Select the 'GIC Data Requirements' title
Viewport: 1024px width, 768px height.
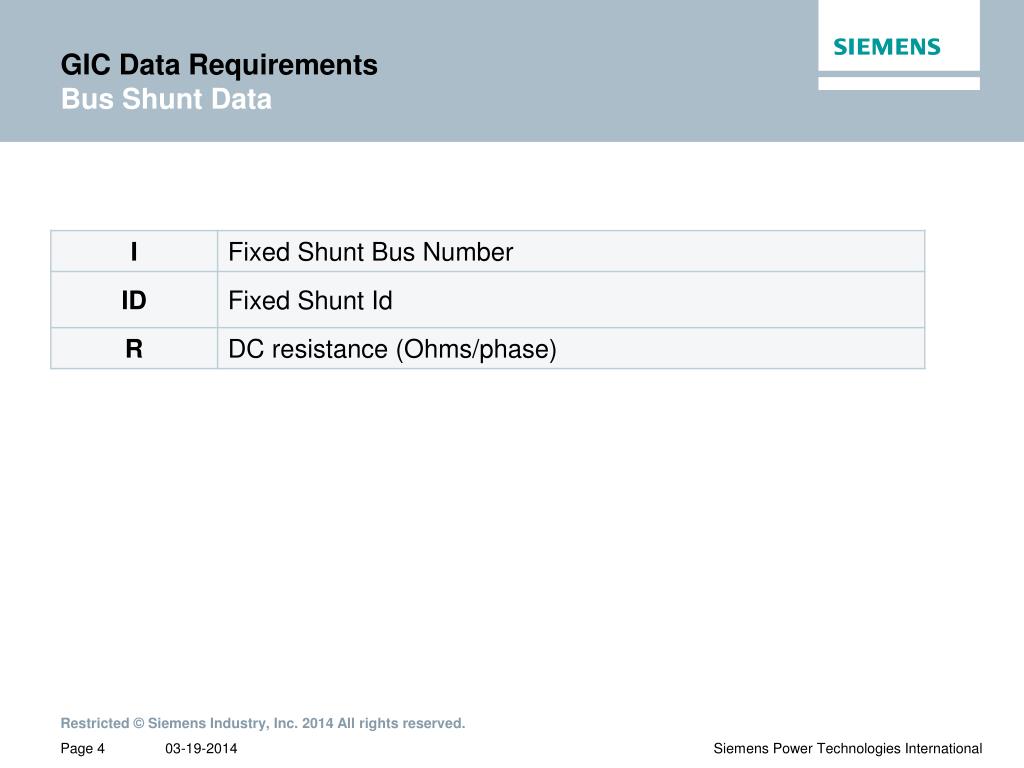219,65
